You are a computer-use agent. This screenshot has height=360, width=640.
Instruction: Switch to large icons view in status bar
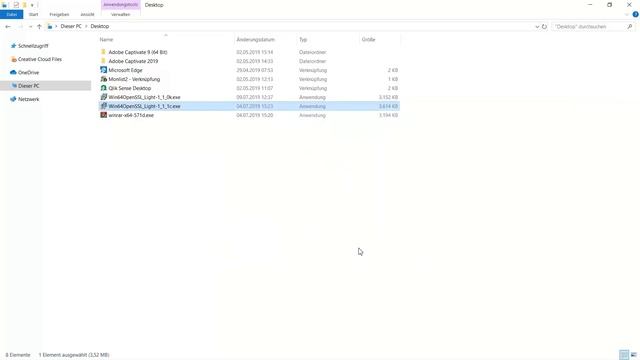[x=633, y=355]
